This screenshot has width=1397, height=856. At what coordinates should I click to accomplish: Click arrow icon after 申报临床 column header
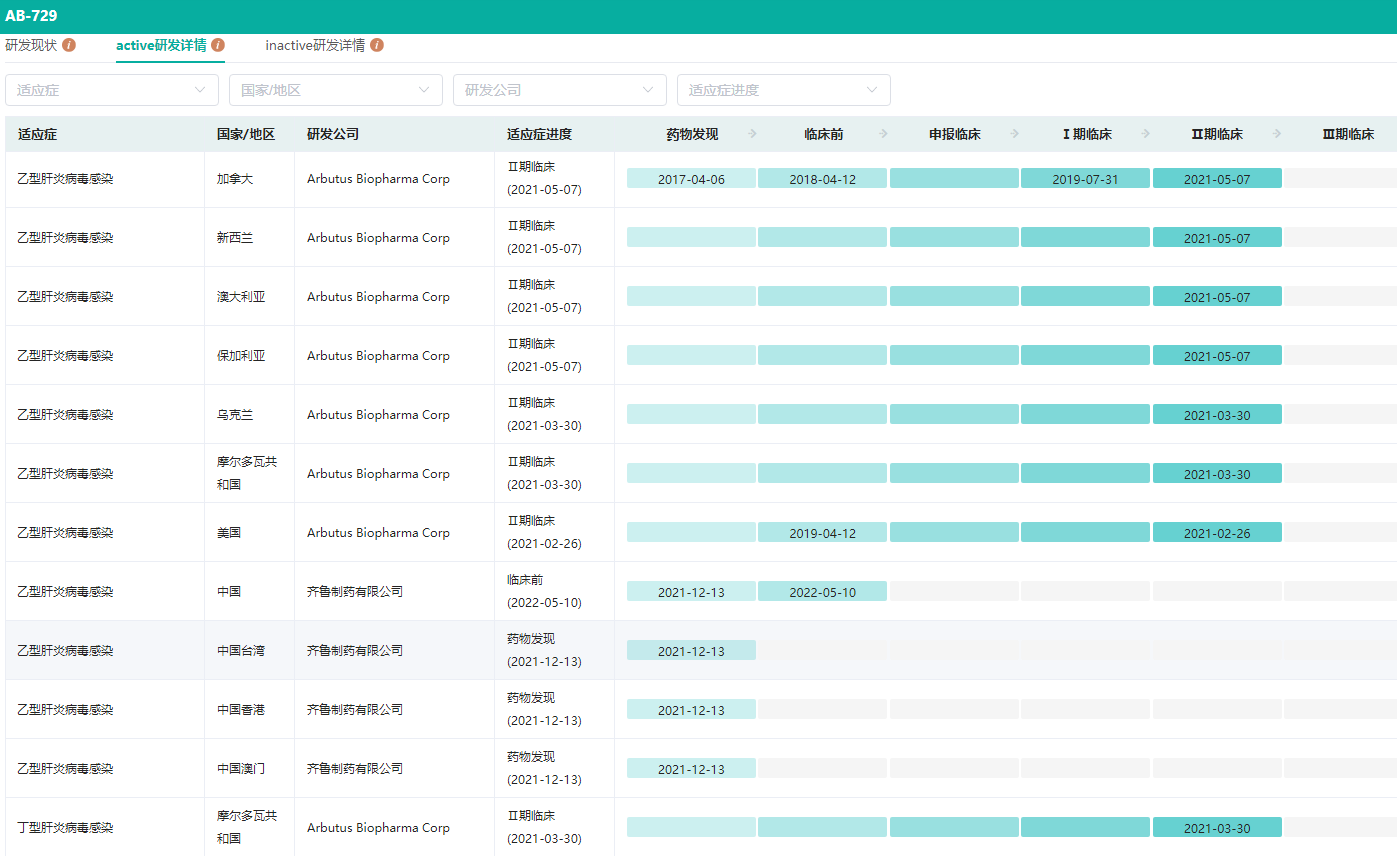coord(1014,134)
